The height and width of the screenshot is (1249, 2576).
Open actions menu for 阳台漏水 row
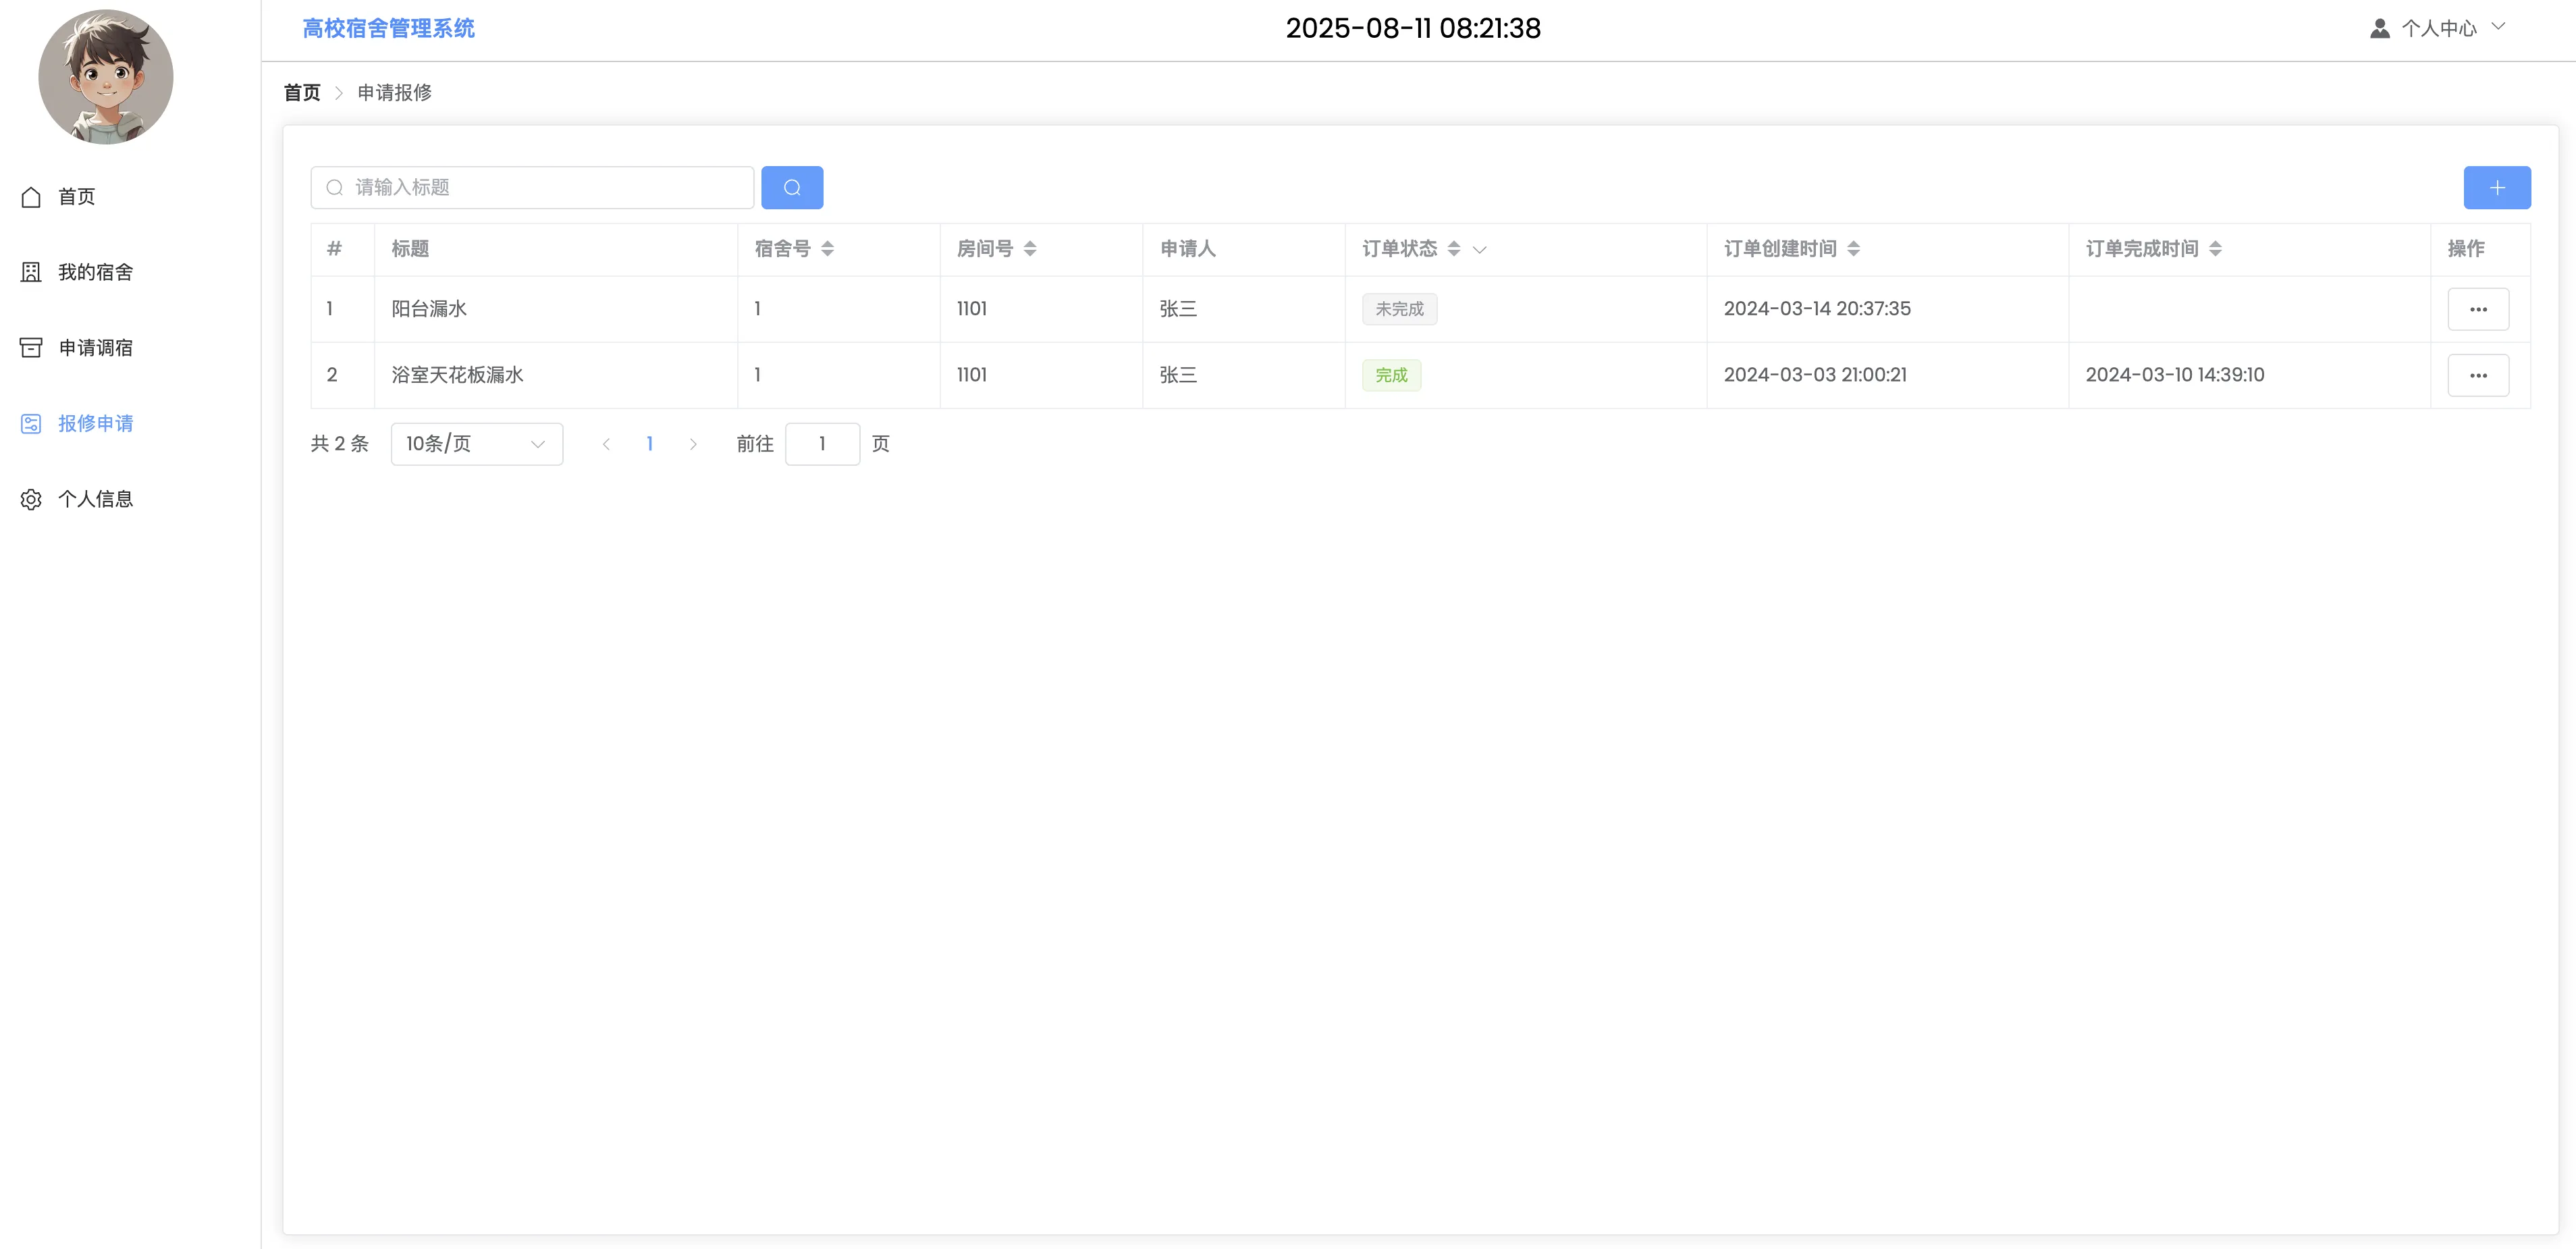[x=2477, y=309]
